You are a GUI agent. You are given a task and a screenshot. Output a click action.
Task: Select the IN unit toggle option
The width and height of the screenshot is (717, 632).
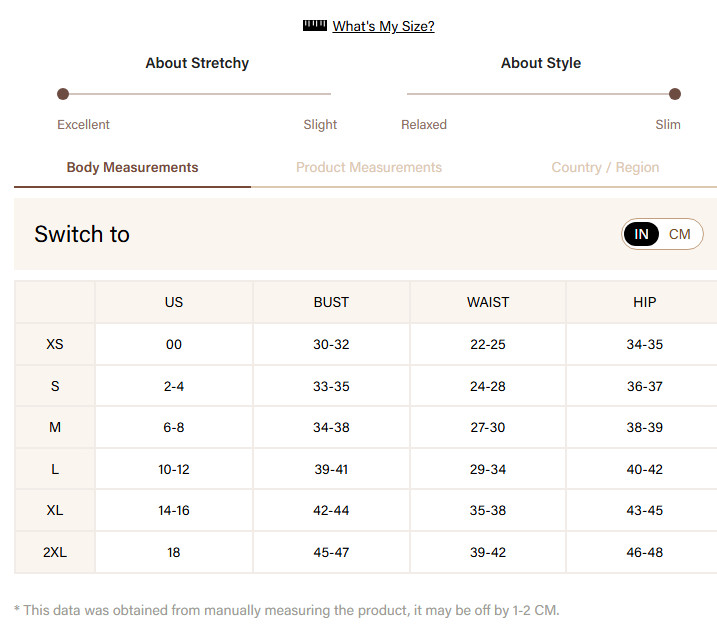(641, 234)
